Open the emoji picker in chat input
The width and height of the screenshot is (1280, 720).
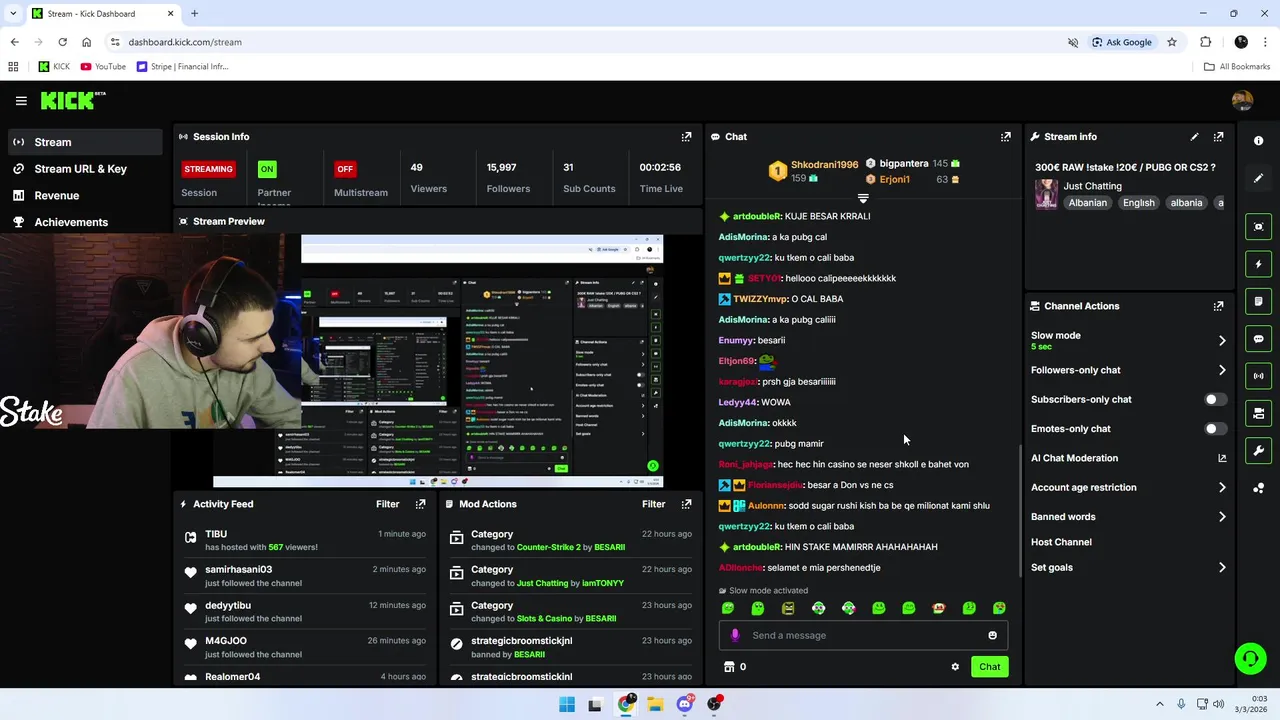pyautogui.click(x=992, y=635)
